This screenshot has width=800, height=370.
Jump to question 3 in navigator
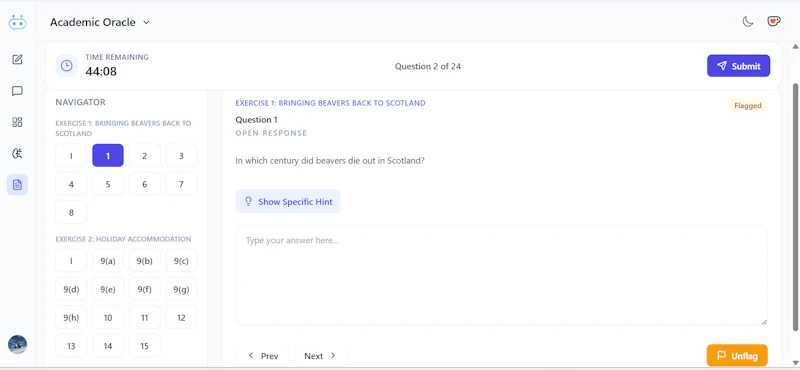click(181, 156)
